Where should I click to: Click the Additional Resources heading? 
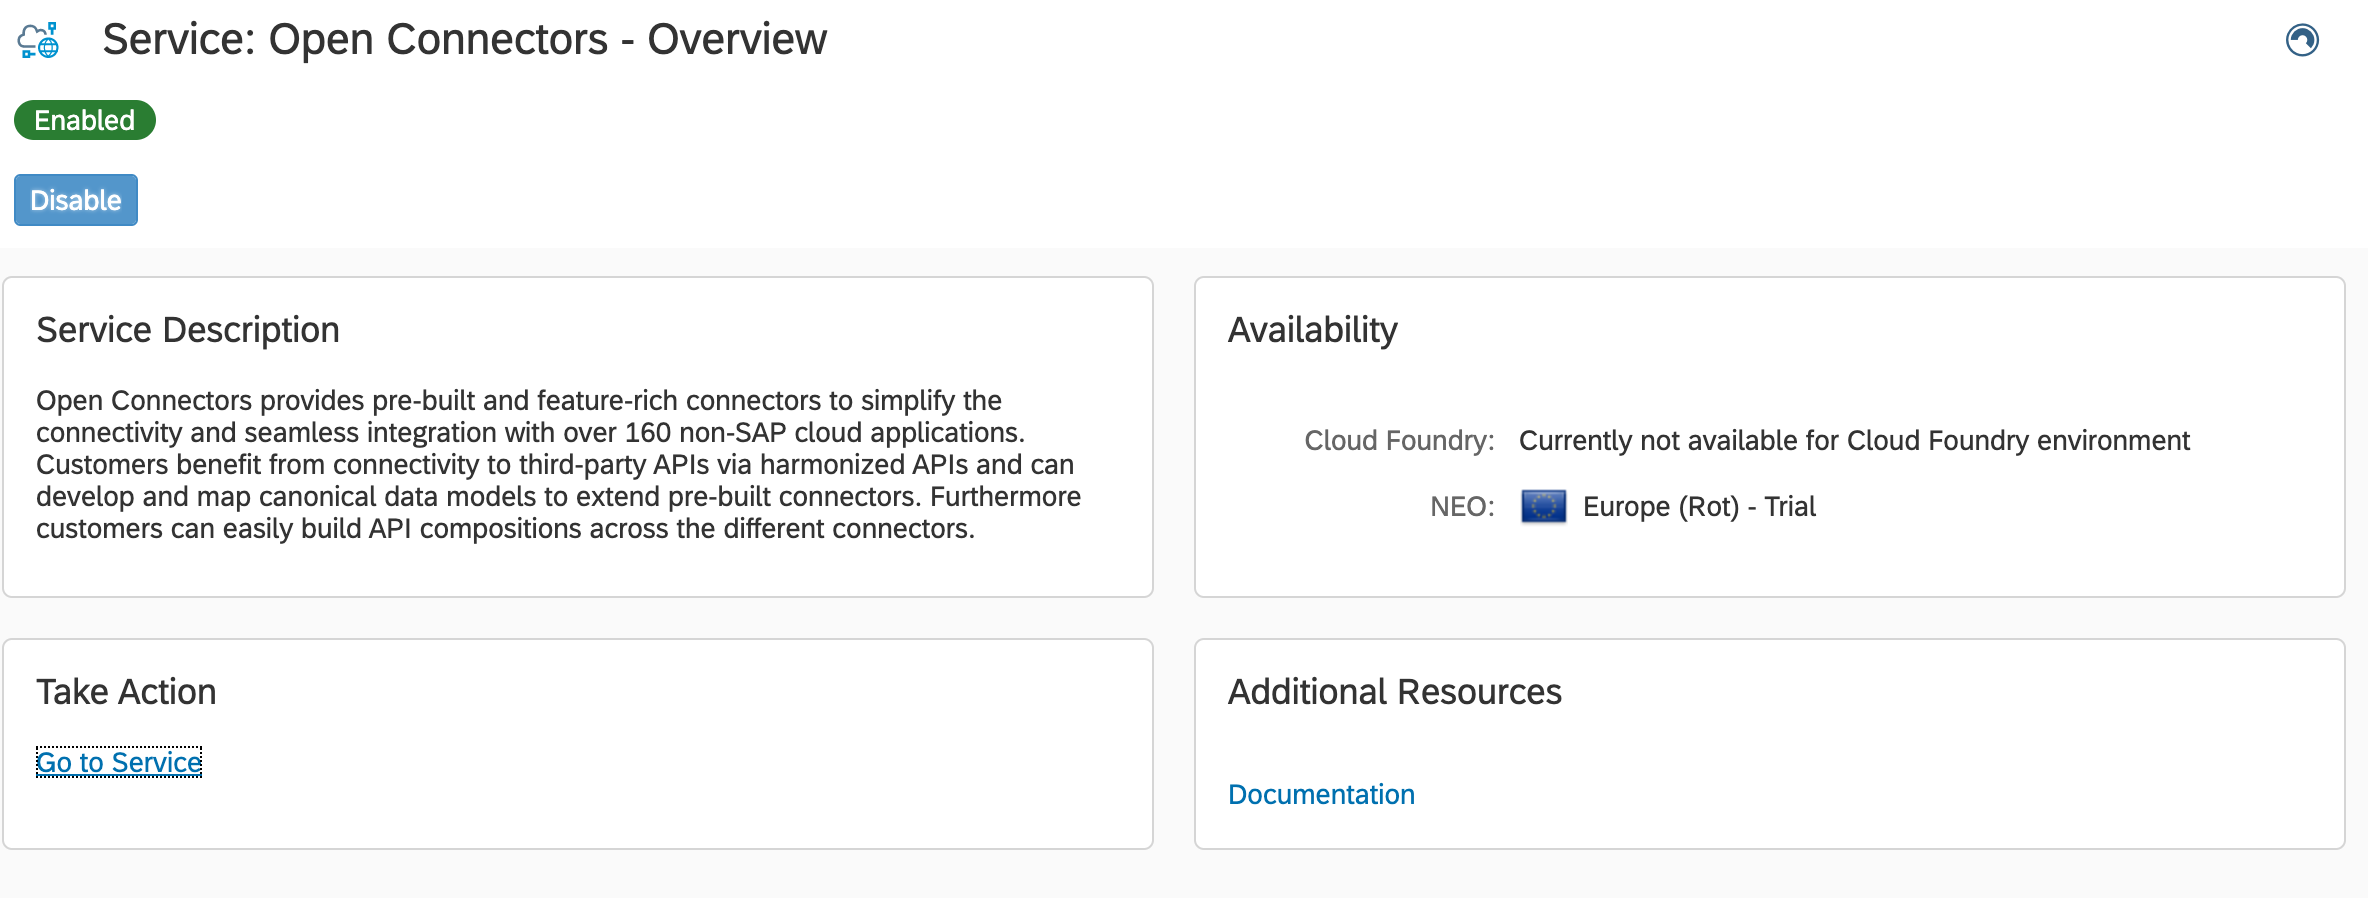1394,692
